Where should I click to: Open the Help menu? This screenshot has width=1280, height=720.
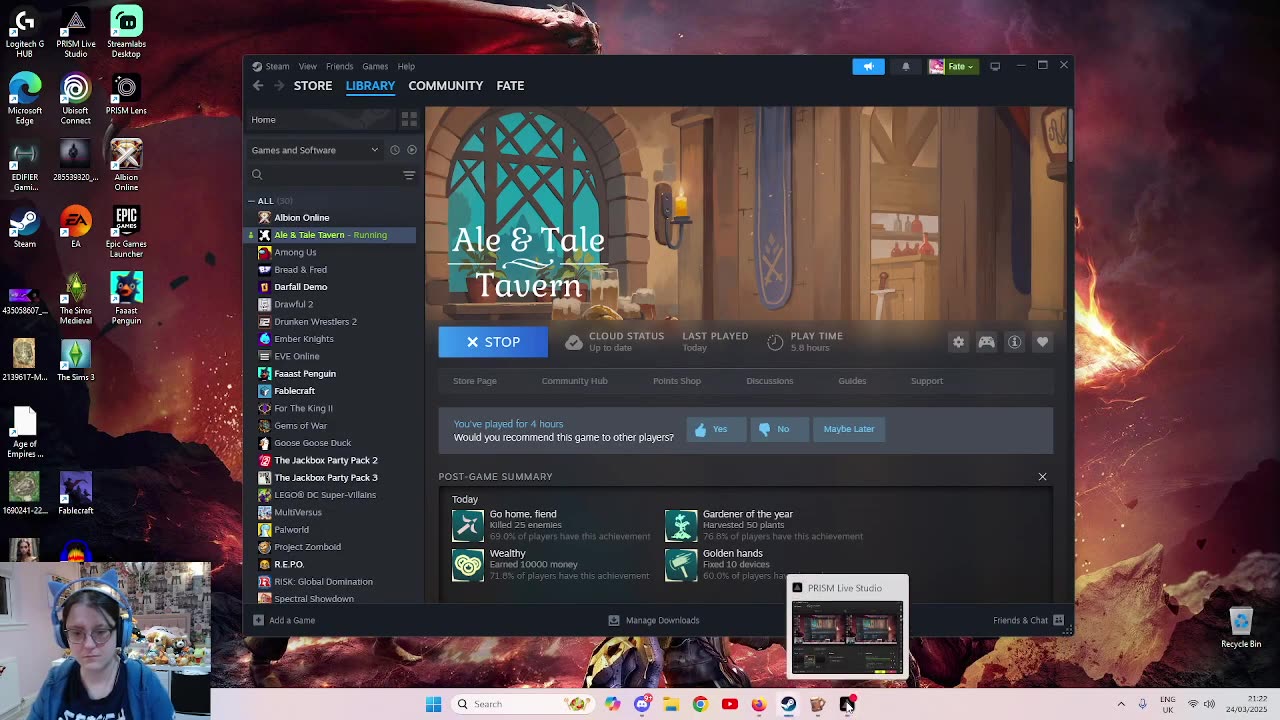point(406,66)
